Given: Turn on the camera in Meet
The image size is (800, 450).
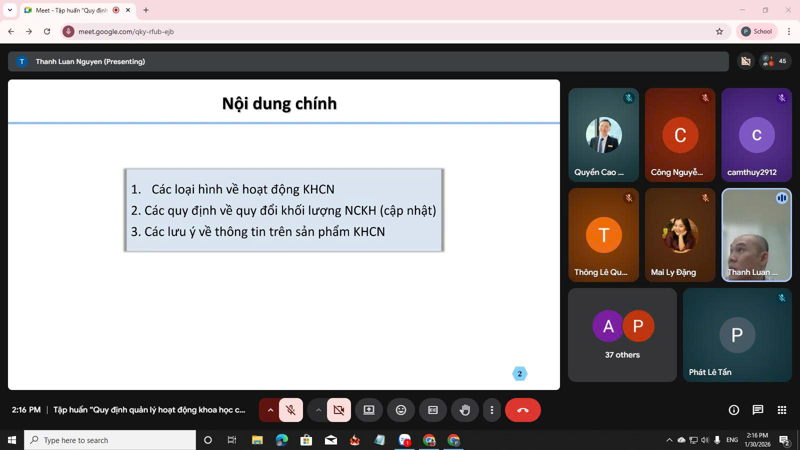Looking at the screenshot, I should (x=339, y=410).
